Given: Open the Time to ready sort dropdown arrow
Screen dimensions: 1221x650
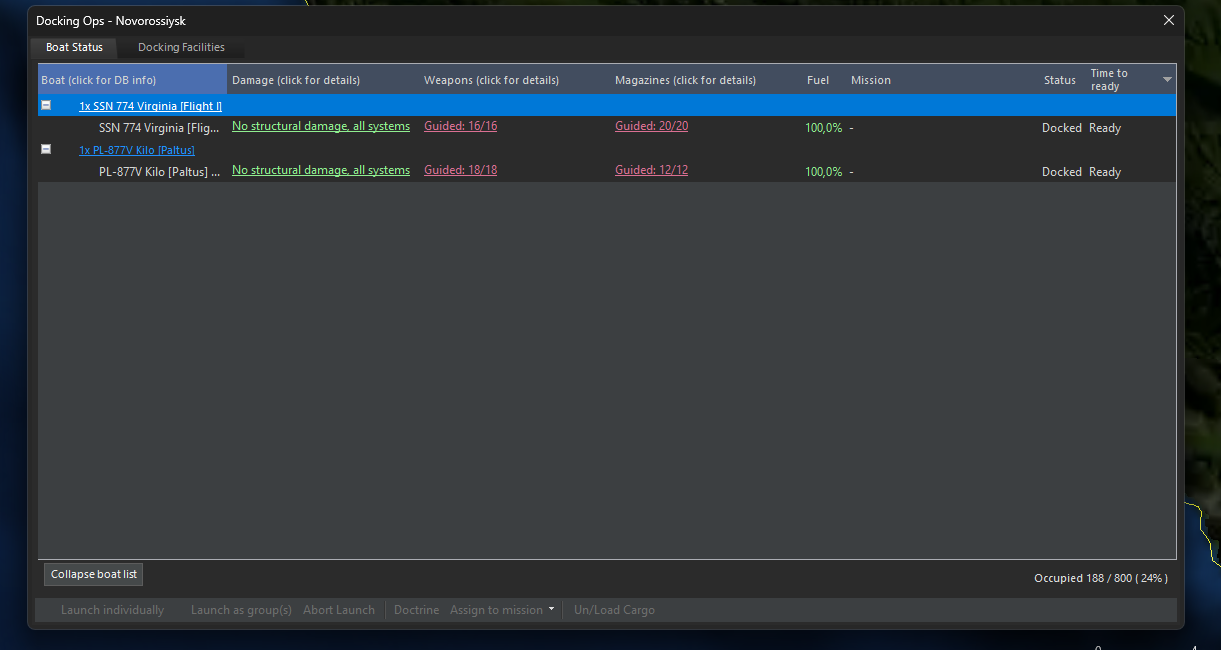Looking at the screenshot, I should coord(1166,79).
